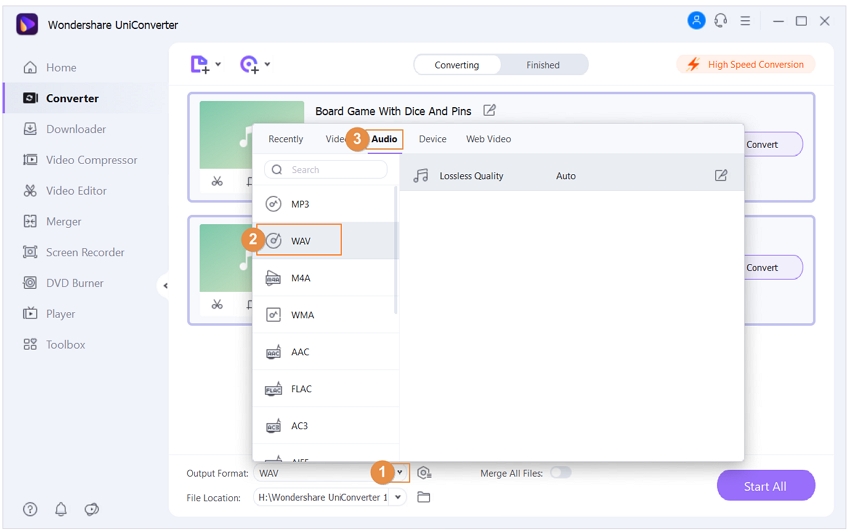Open the Downloader section
The image size is (850, 532).
click(x=65, y=129)
